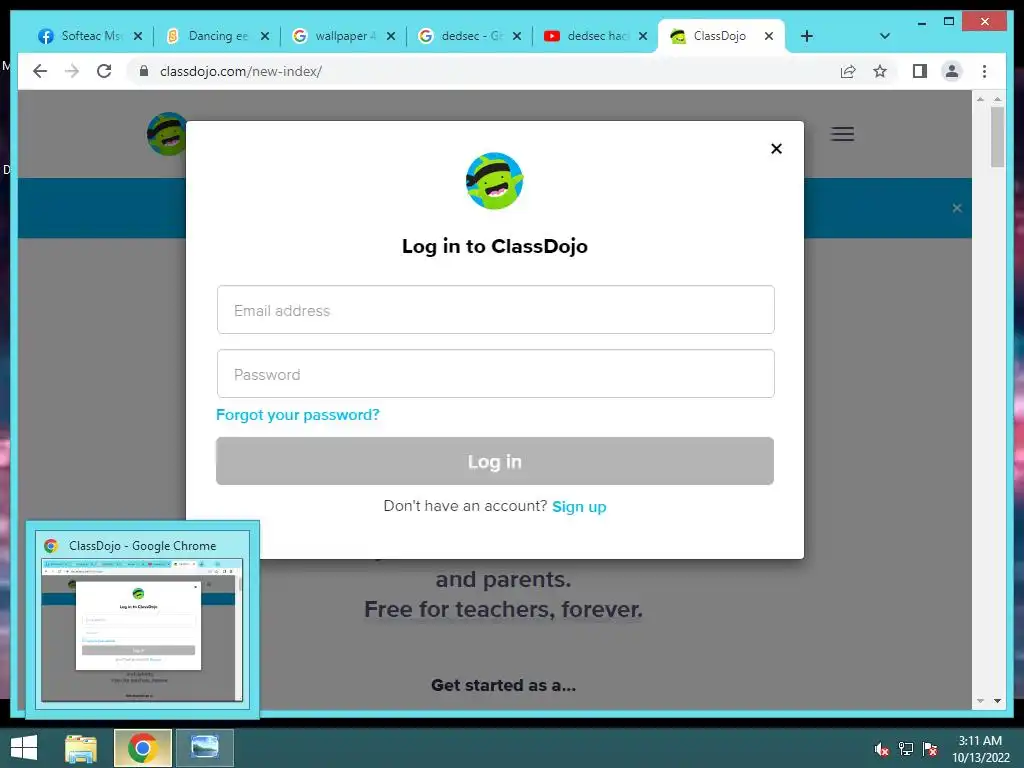This screenshot has width=1024, height=768.
Task: Click the ClassDojo monster logo in dialog
Action: [x=494, y=181]
